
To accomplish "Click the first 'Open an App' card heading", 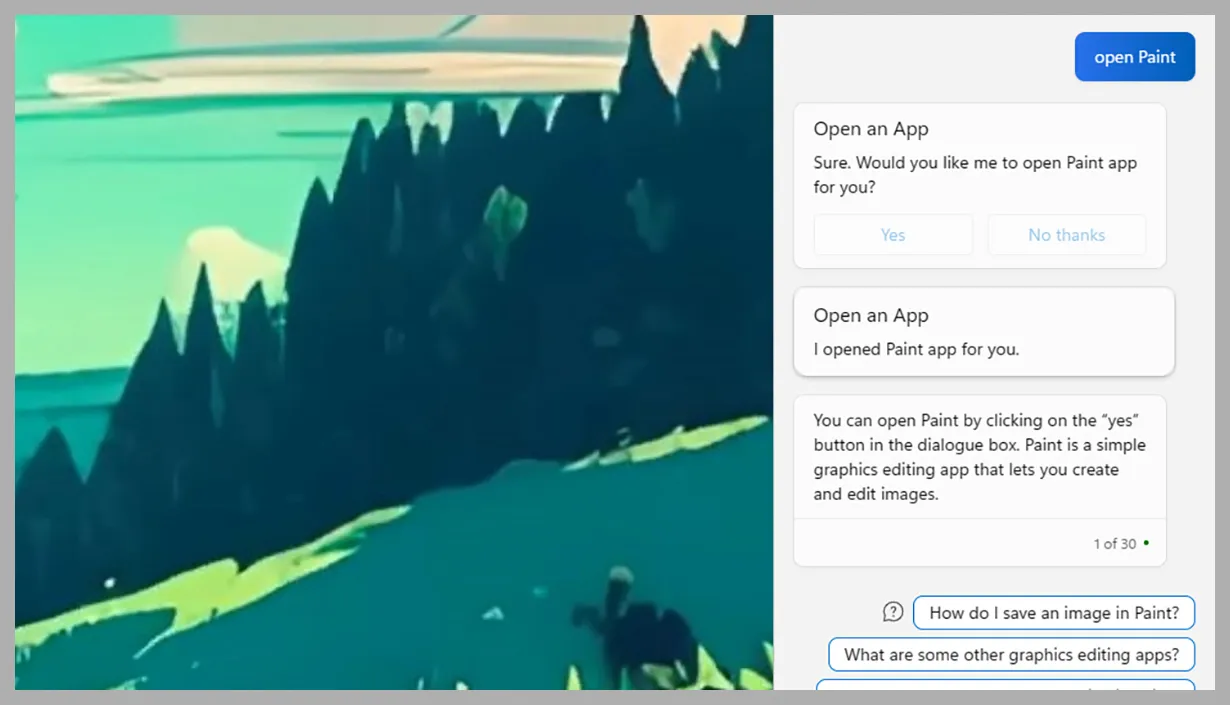I will (871, 129).
